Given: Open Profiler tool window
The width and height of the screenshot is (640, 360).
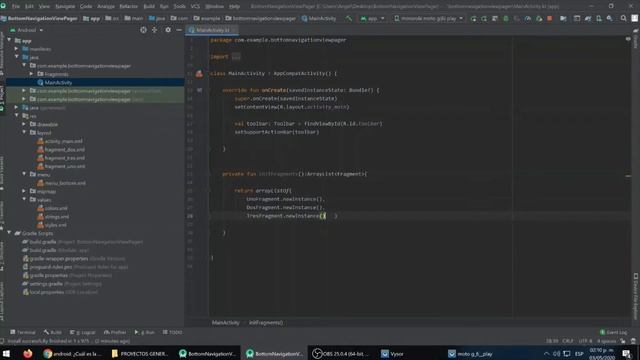Looking at the screenshot, I should [x=115, y=332].
